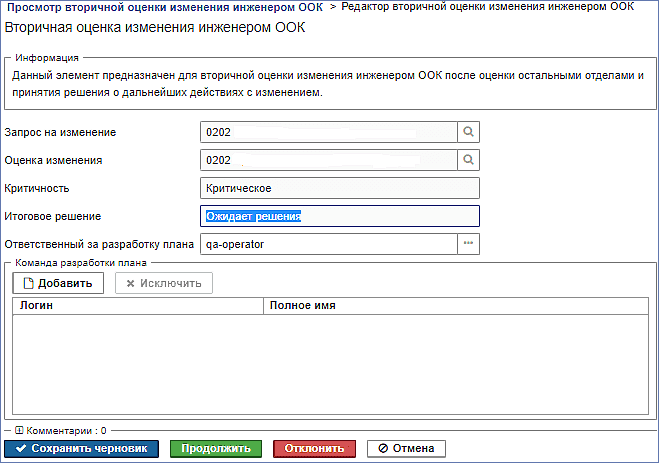Screen dimensions: 660x464
Task: Go to Просмотр вторичной оценки breadcrumb link
Action: (165, 7)
